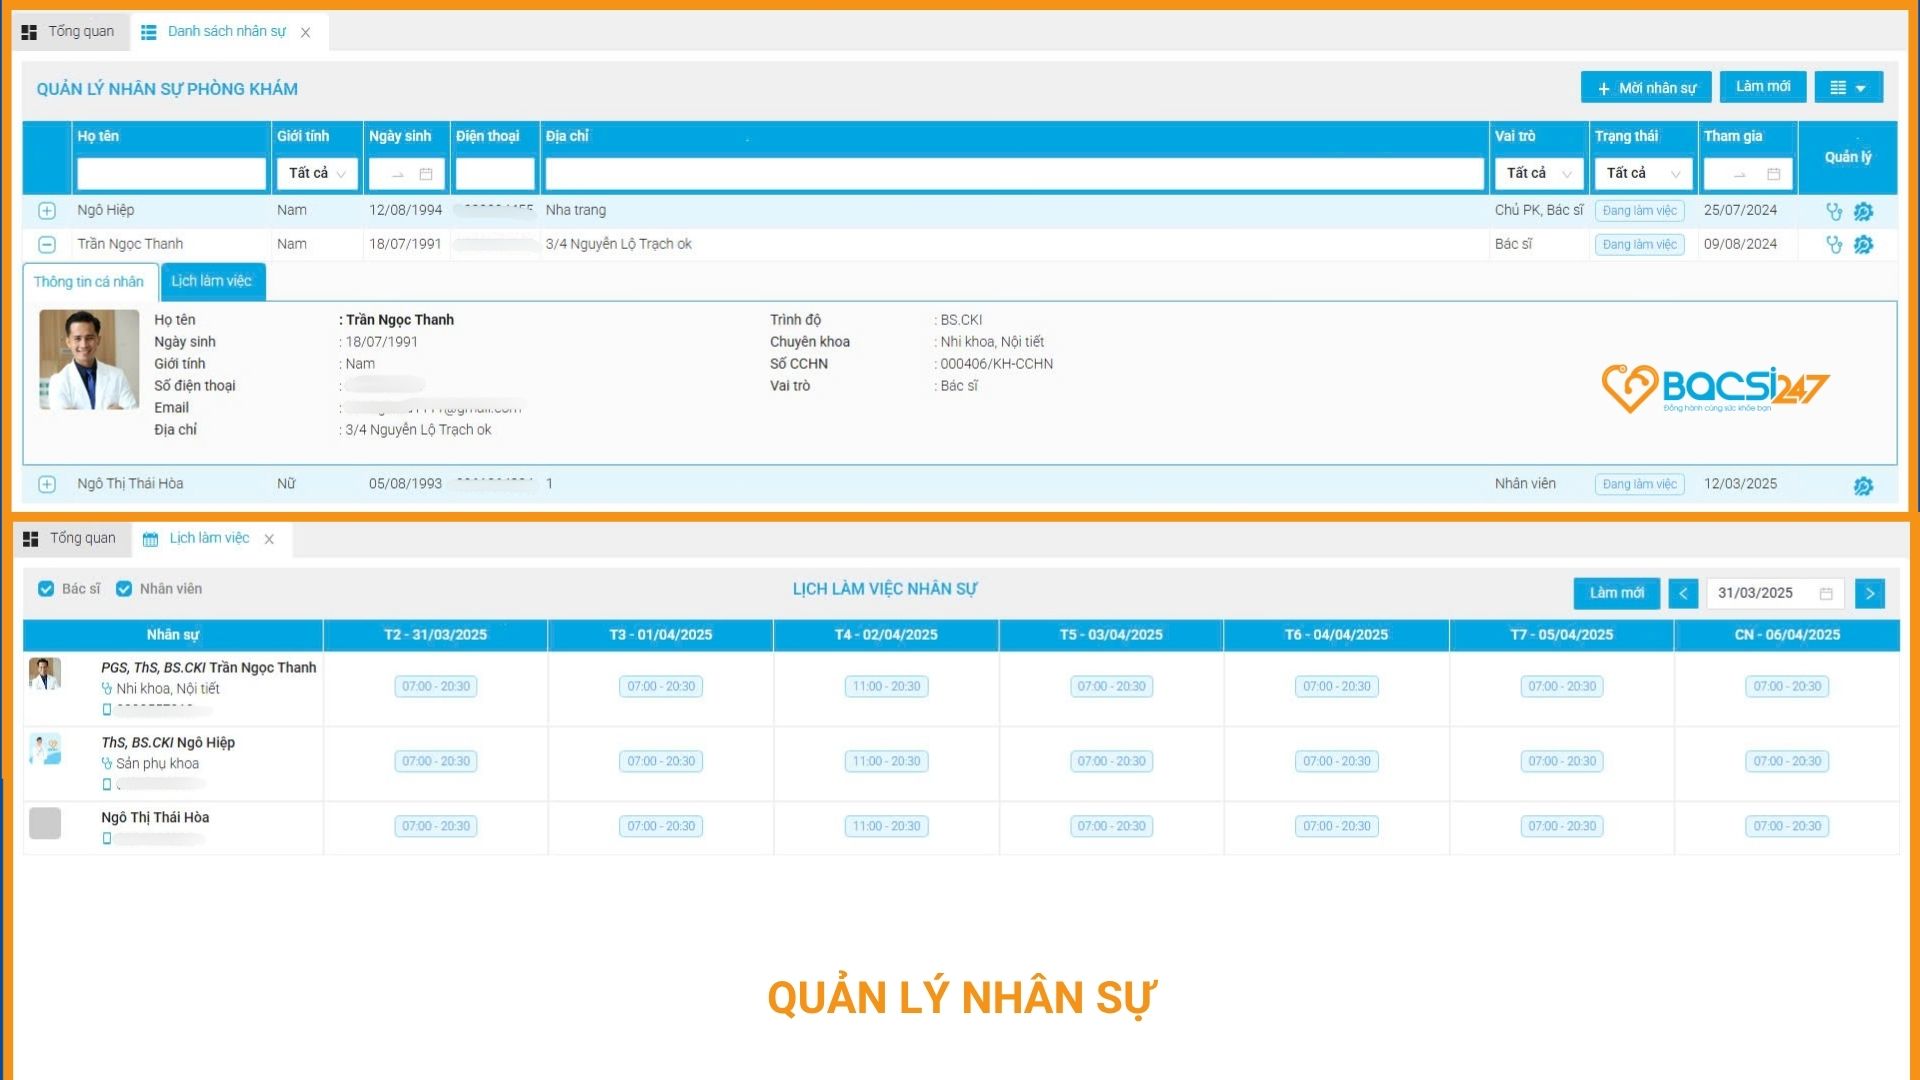This screenshot has width=1920, height=1080.
Task: Go to previous week arrow in schedule
Action: coord(1683,594)
